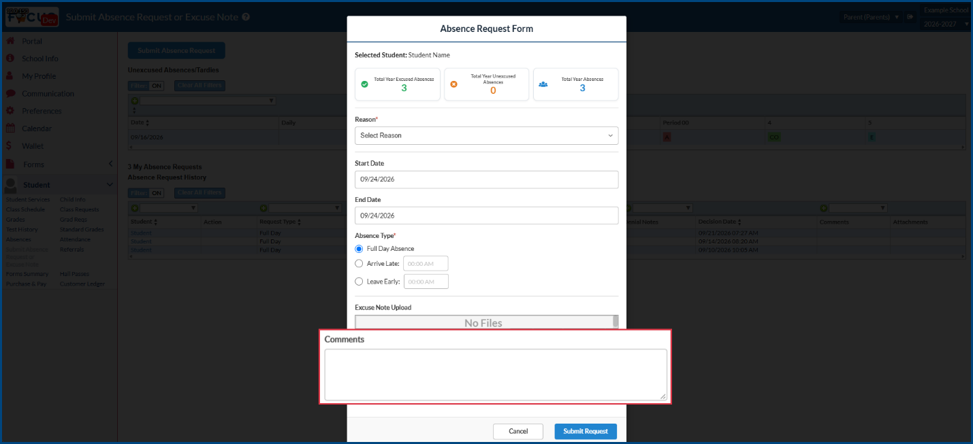The width and height of the screenshot is (973, 444).
Task: Click decision date 09/10/2026 10:05 AM
Action: (729, 250)
